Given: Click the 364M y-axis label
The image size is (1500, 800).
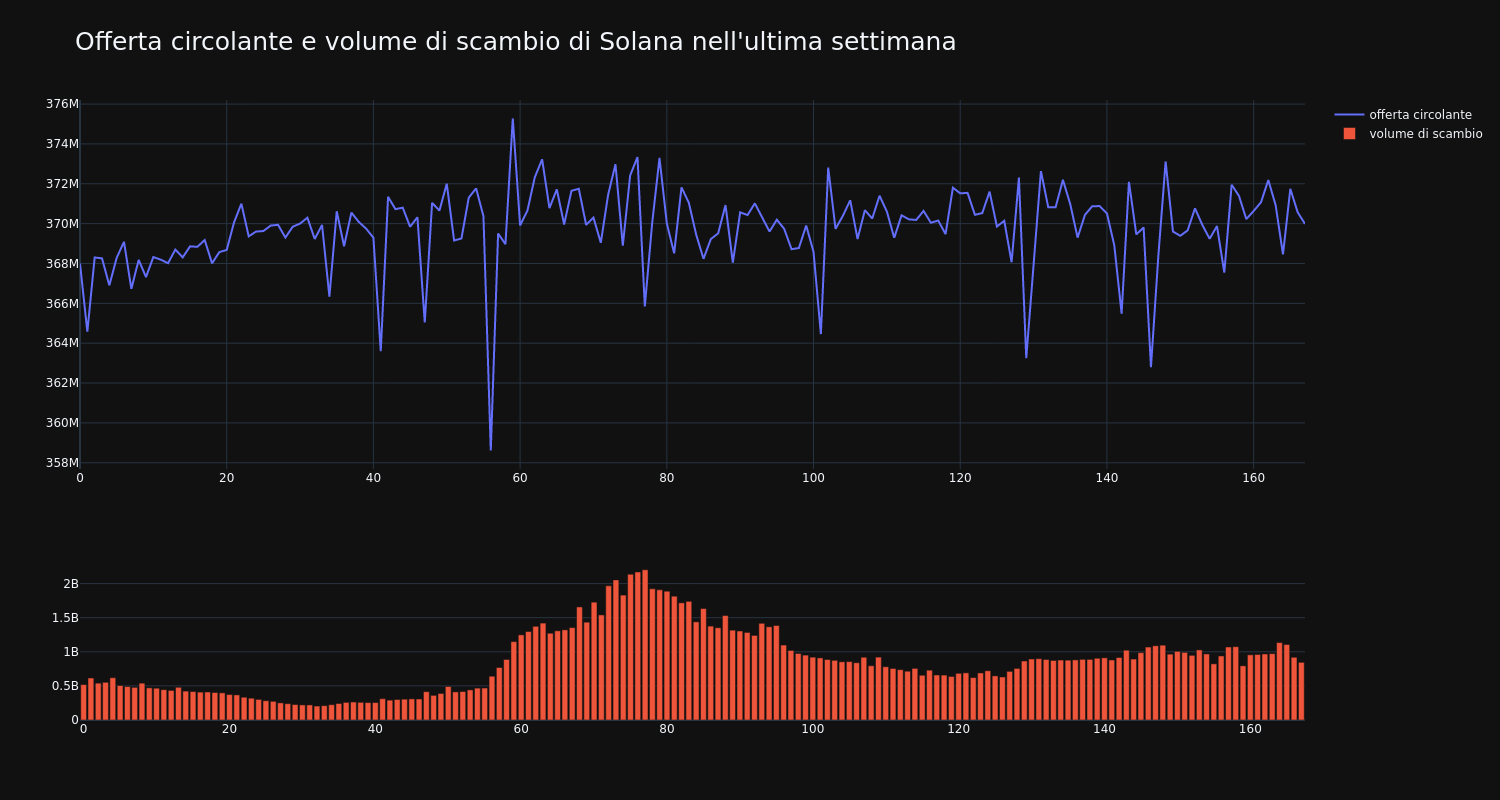Looking at the screenshot, I should click(x=62, y=343).
